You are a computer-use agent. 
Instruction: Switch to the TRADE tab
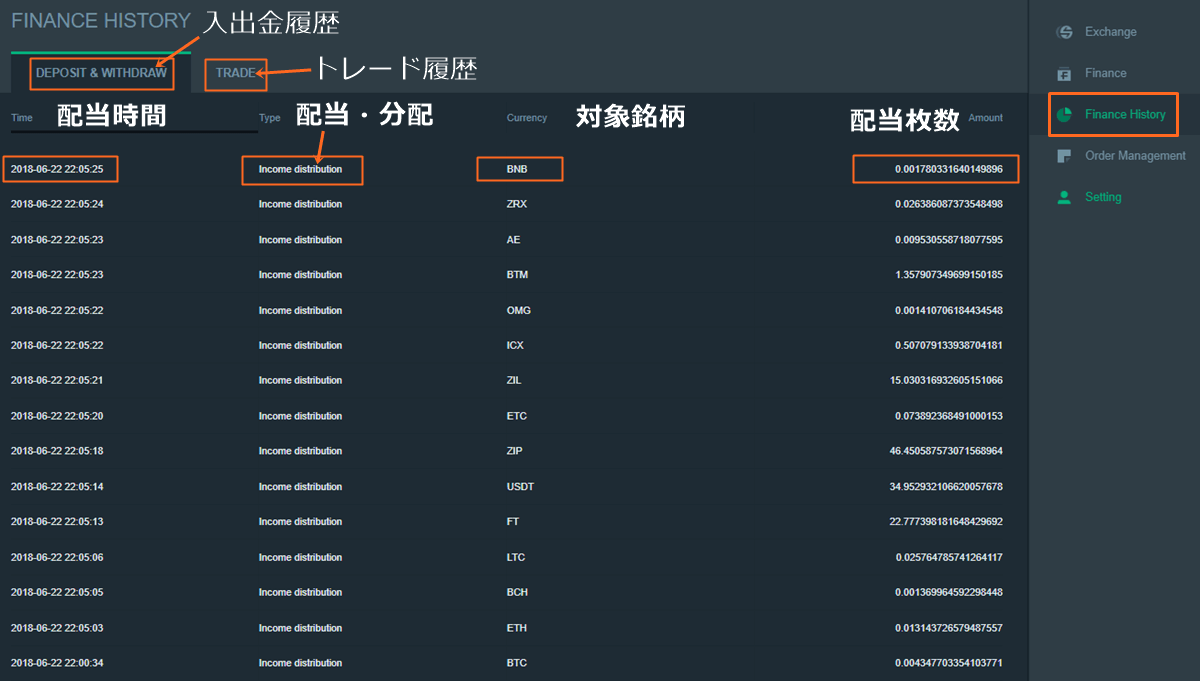(x=235, y=74)
